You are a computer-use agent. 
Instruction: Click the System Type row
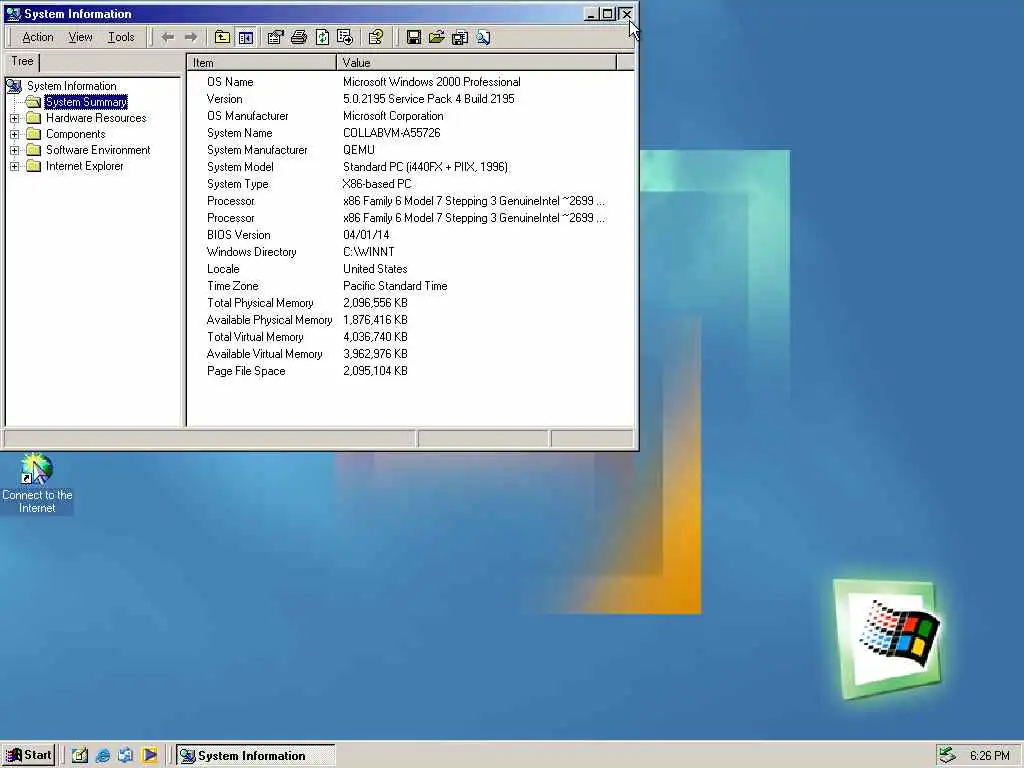pyautogui.click(x=410, y=184)
